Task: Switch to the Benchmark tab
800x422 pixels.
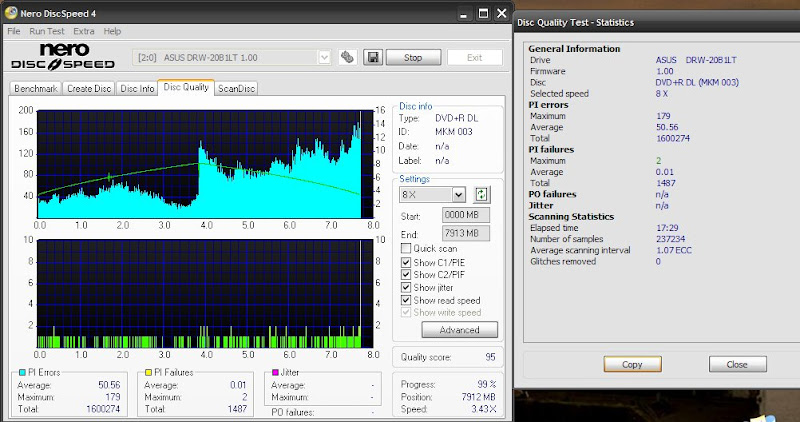Action: [36, 88]
